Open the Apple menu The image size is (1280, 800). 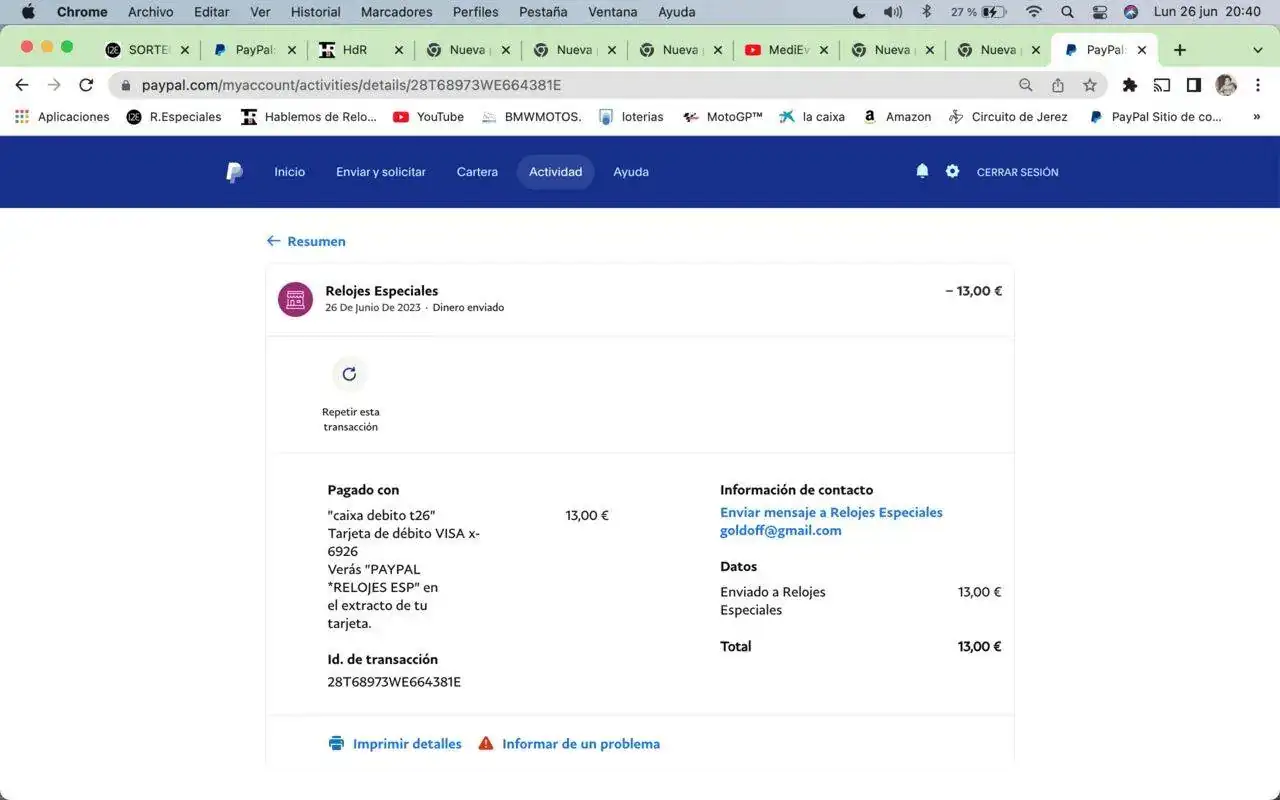27,12
